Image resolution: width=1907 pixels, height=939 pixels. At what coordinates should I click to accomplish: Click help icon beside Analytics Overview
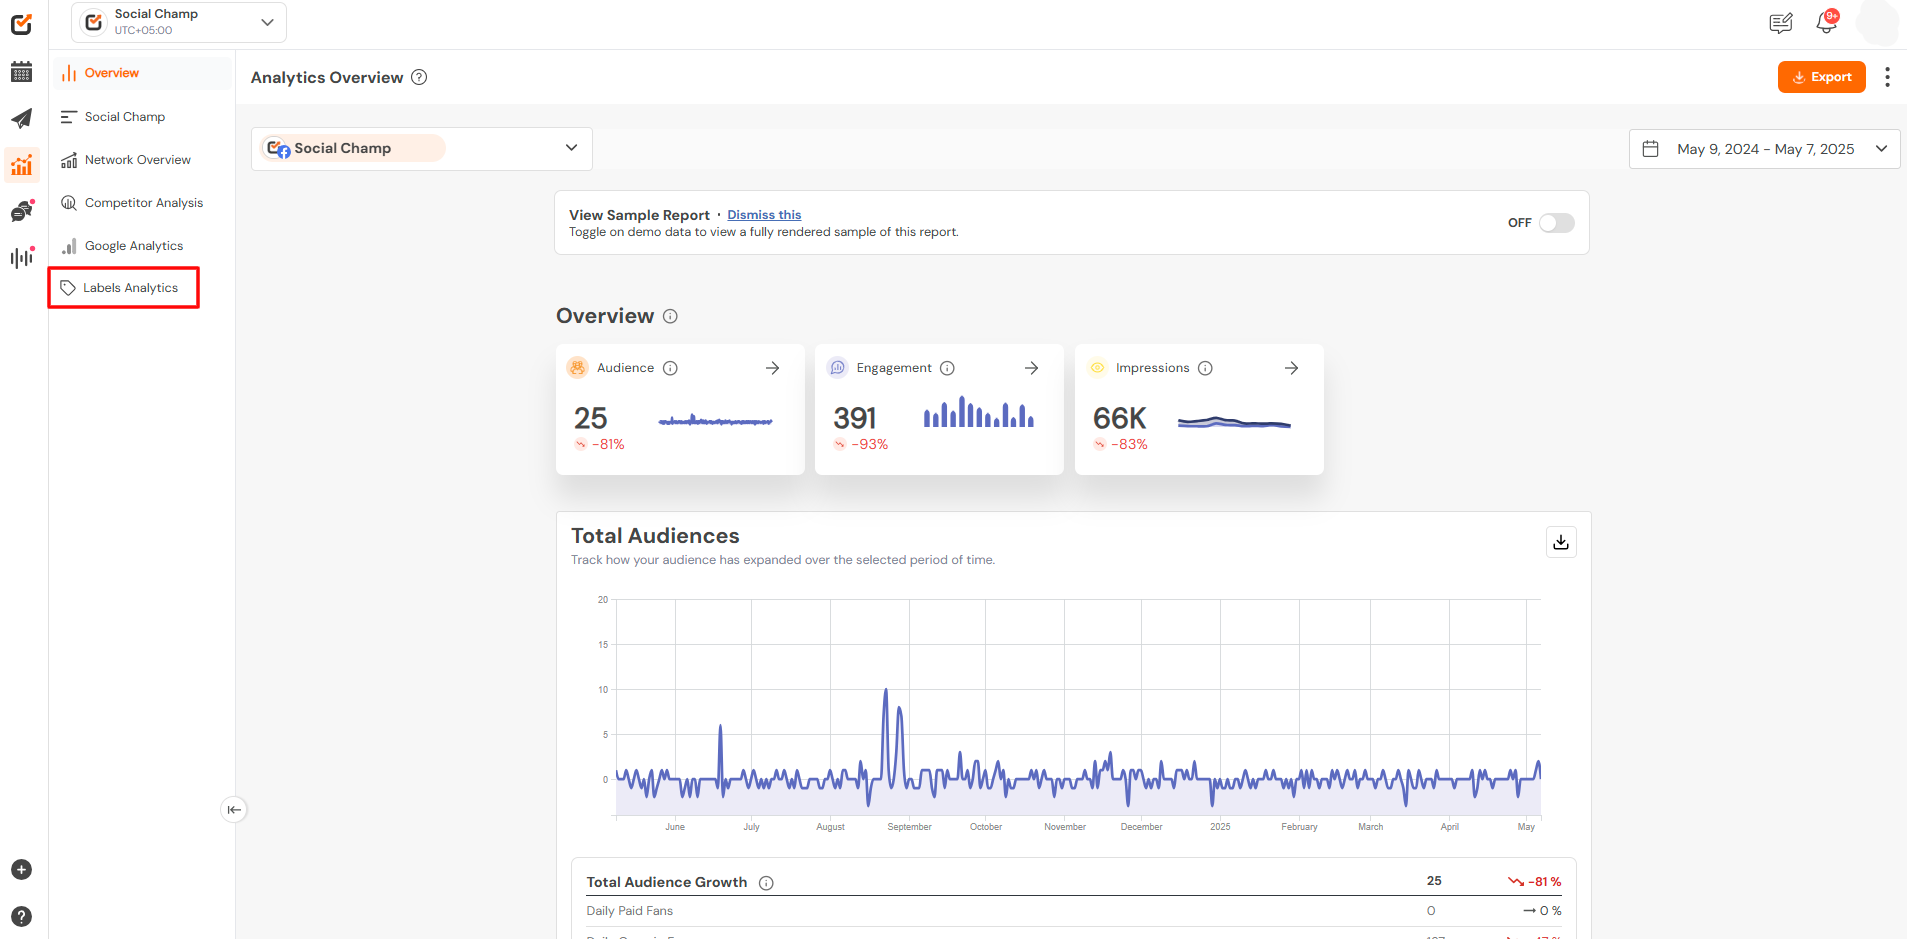coord(420,77)
